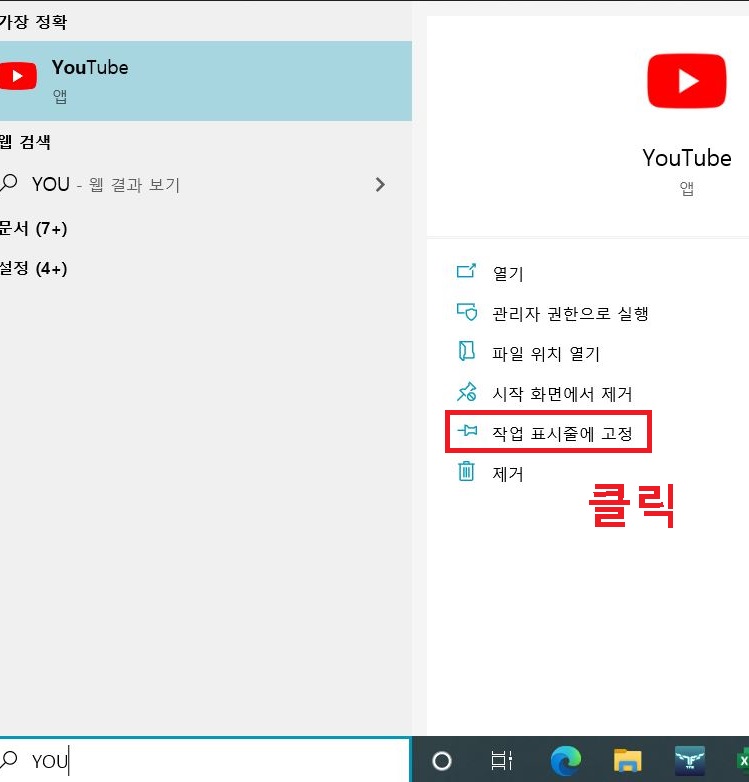Expand the YOU web results chevron arrow
Image resolution: width=749 pixels, height=782 pixels.
click(x=380, y=185)
